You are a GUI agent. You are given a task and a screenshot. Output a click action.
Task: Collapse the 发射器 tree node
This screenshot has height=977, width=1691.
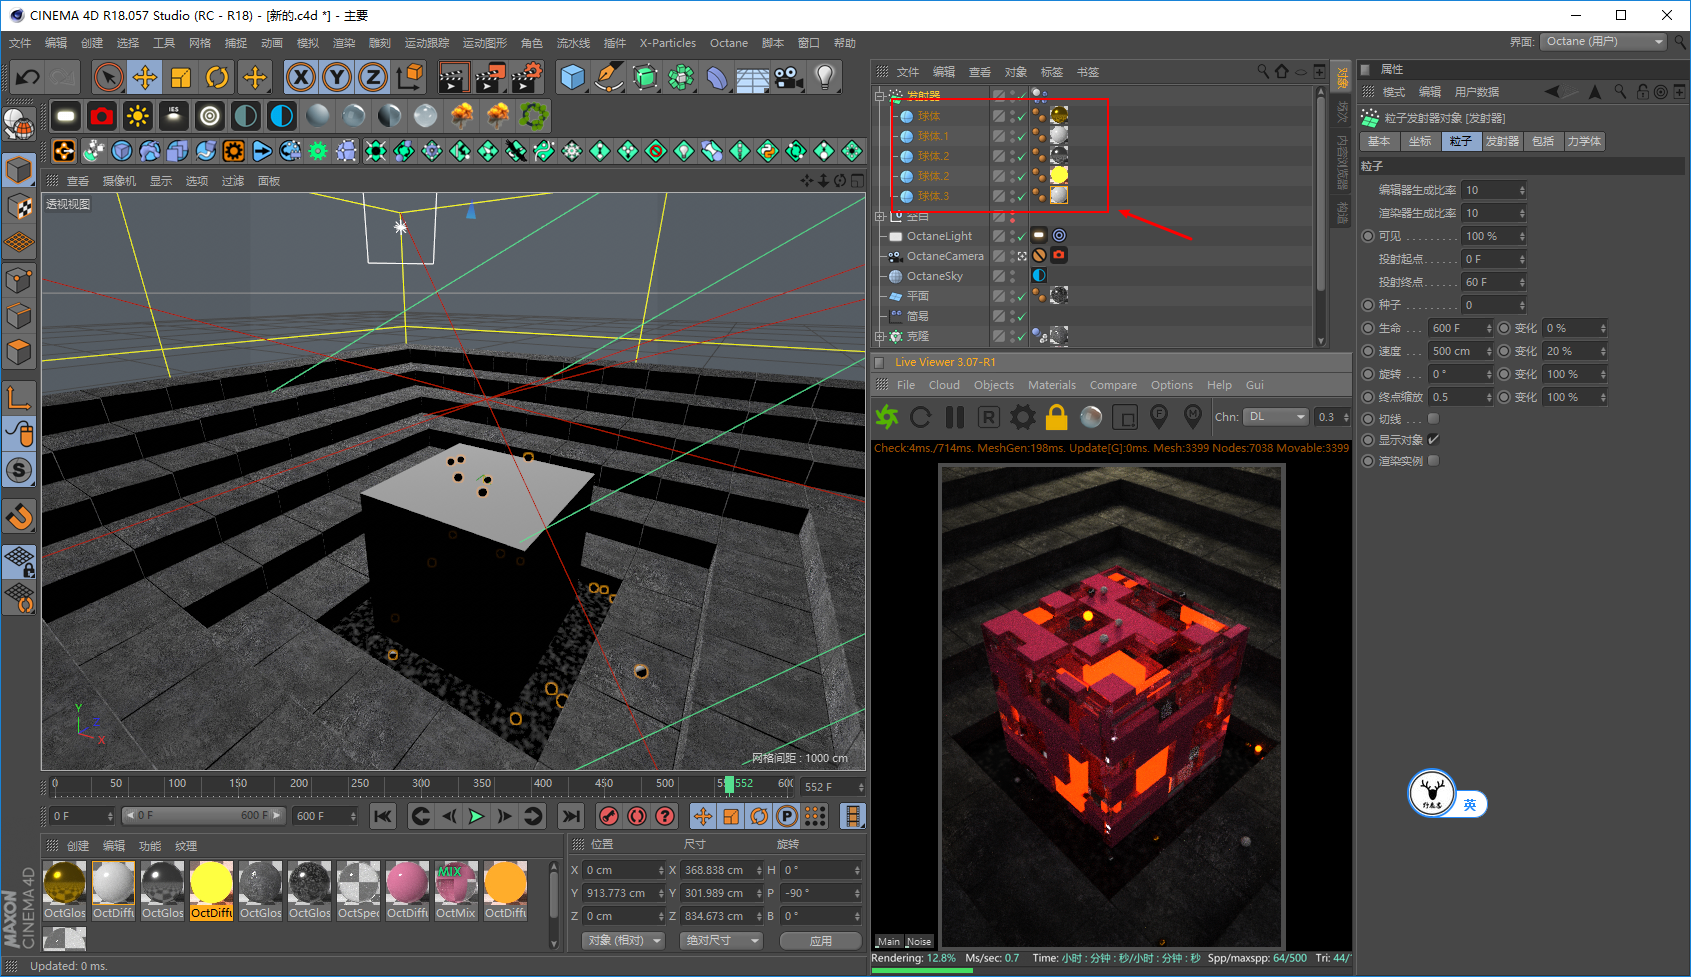(x=880, y=96)
